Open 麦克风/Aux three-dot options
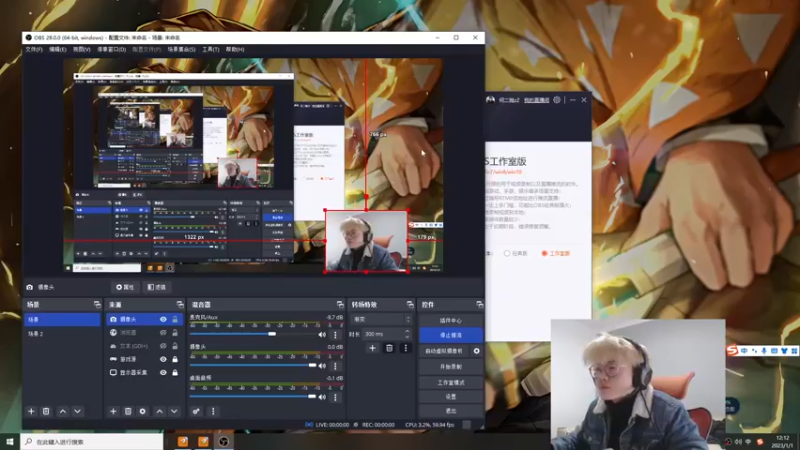800x450 pixels. (335, 335)
